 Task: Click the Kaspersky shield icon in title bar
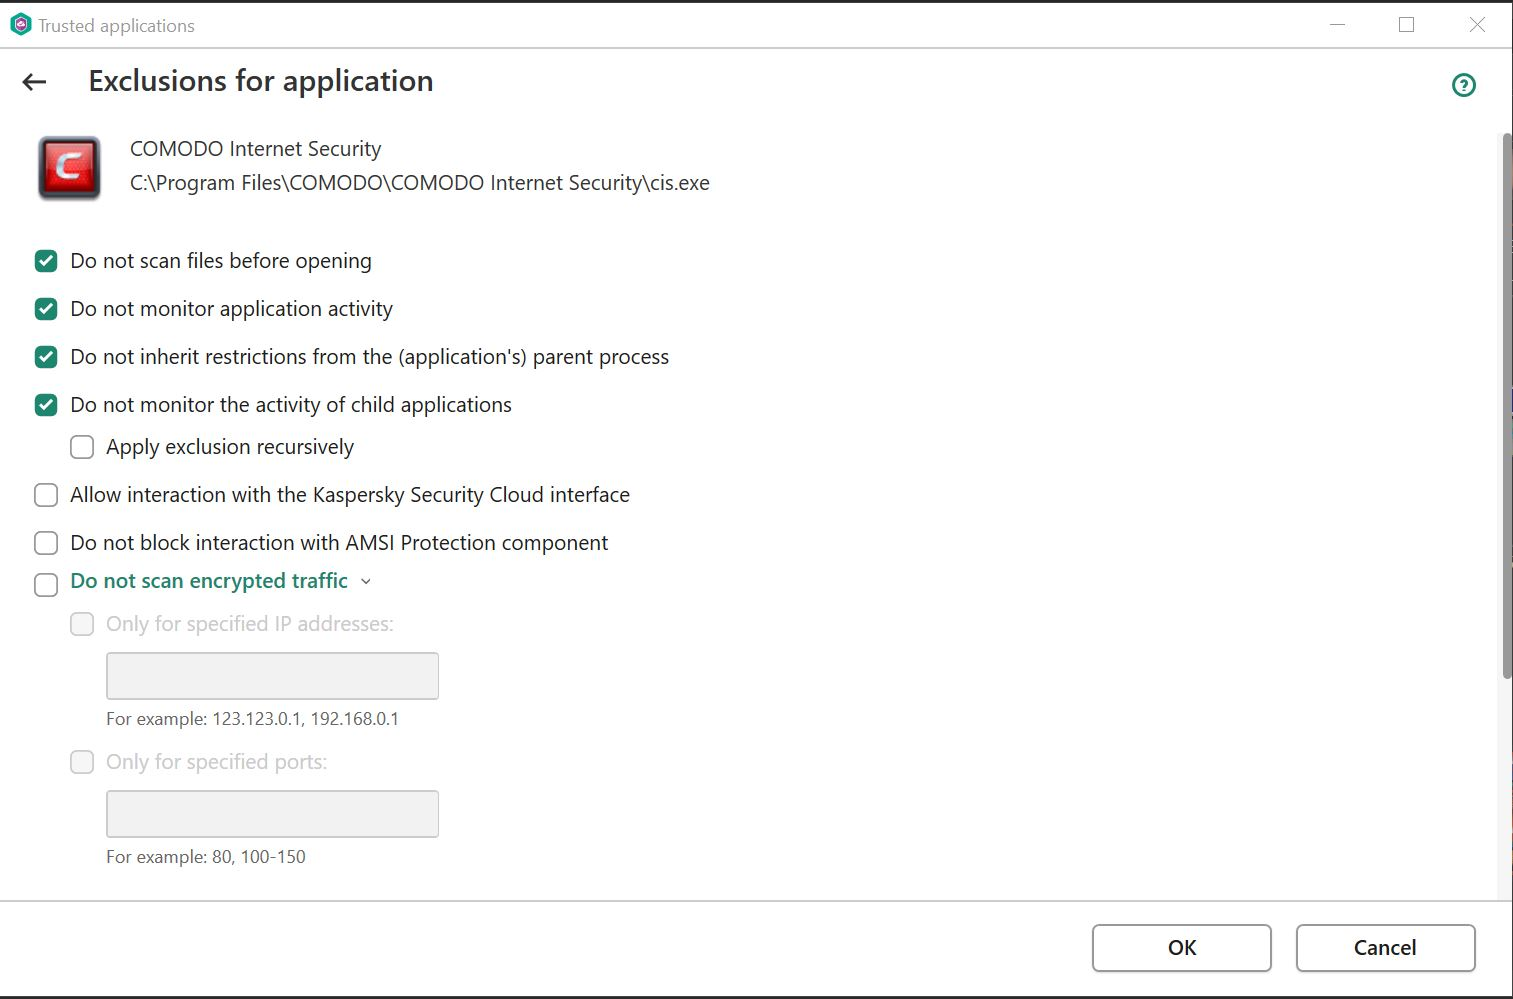pos(20,25)
